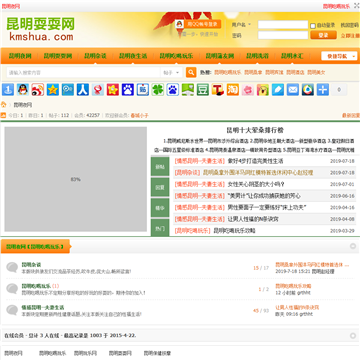This screenshot has height=360, width=360.
Task: Switch to the 热门 green tab
Action: pyautogui.click(x=160, y=228)
